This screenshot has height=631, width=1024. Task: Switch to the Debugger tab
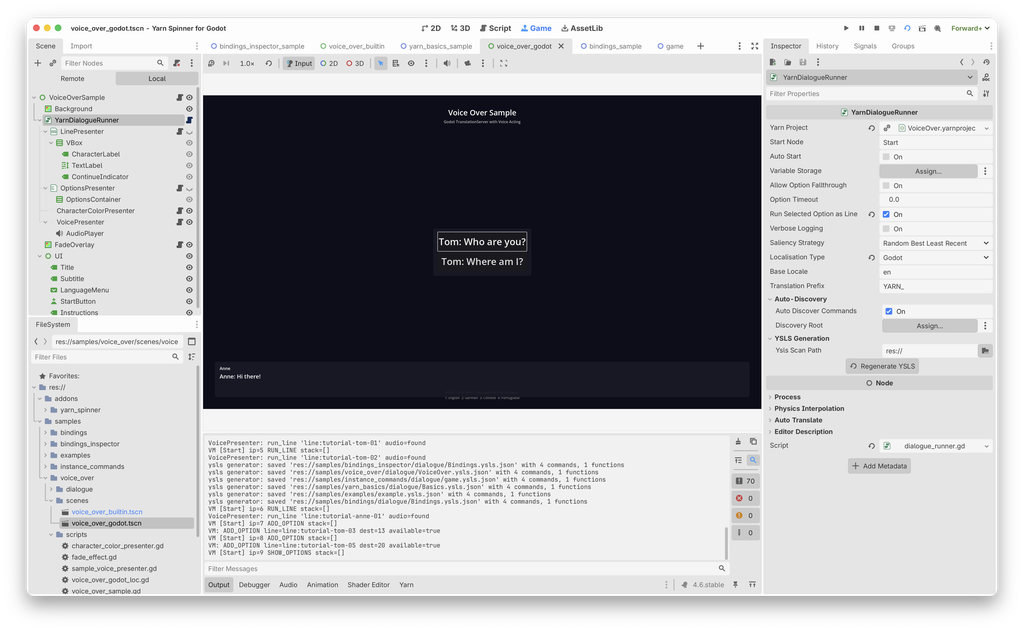[254, 584]
